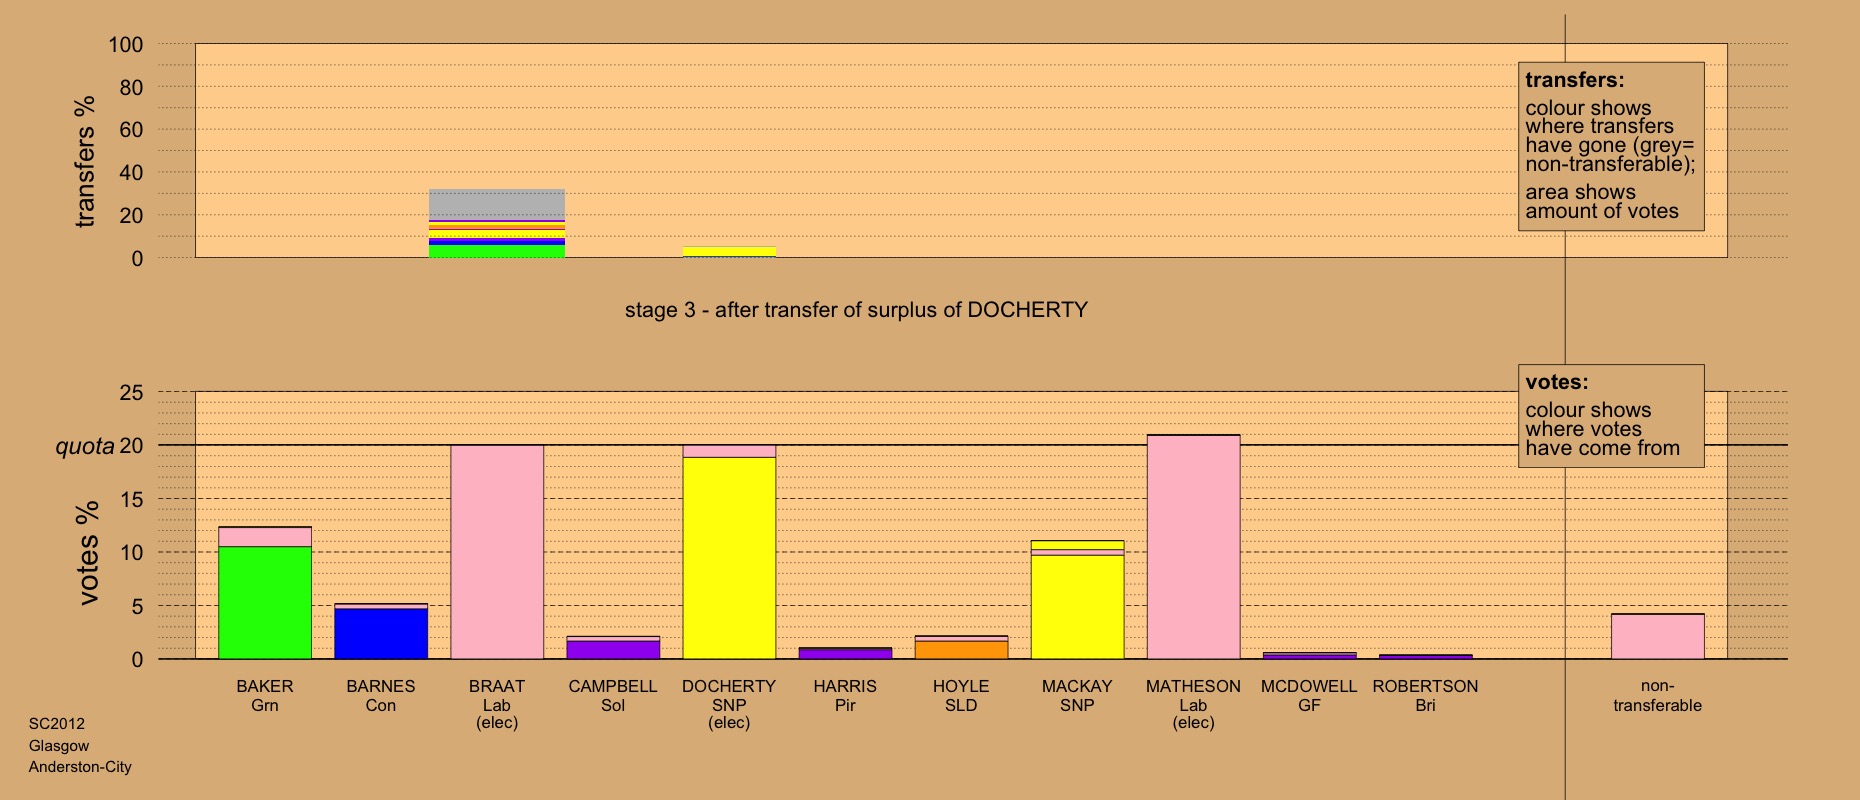The image size is (1860, 800).
Task: Click the ROBERTSON Bri vote bar
Action: pos(1425,657)
